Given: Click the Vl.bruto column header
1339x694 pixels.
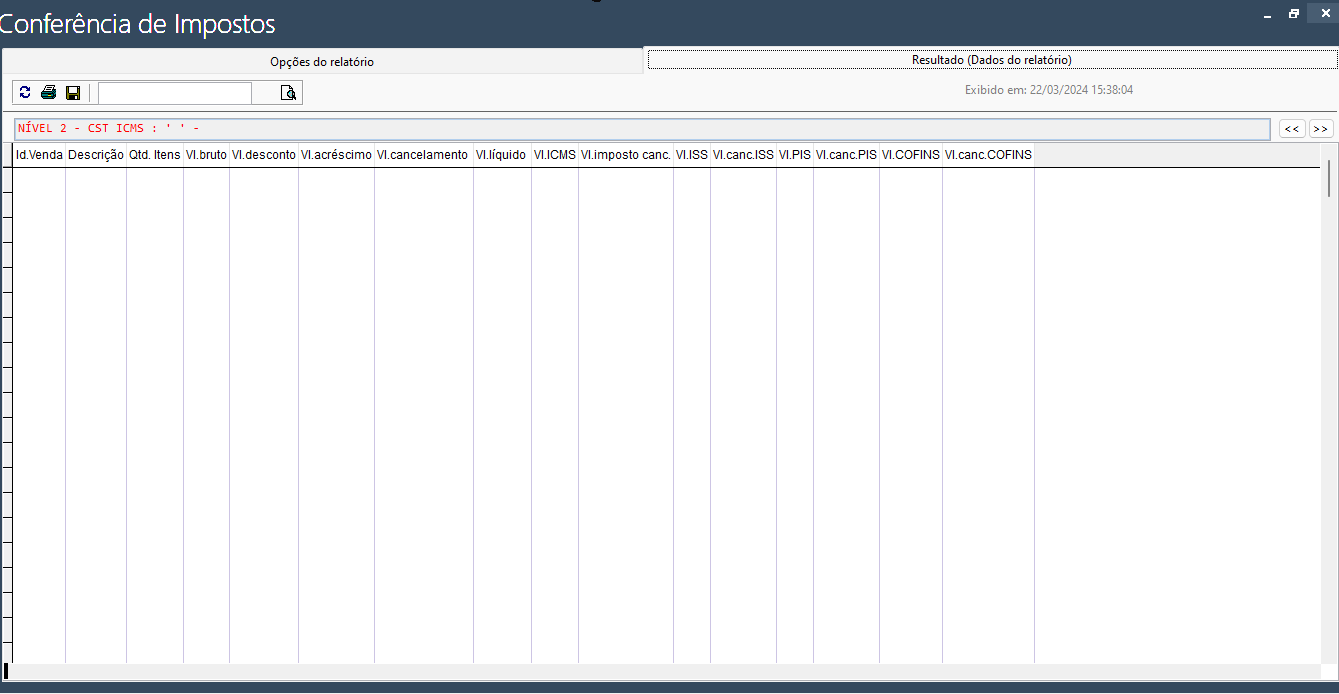Looking at the screenshot, I should pyautogui.click(x=206, y=155).
